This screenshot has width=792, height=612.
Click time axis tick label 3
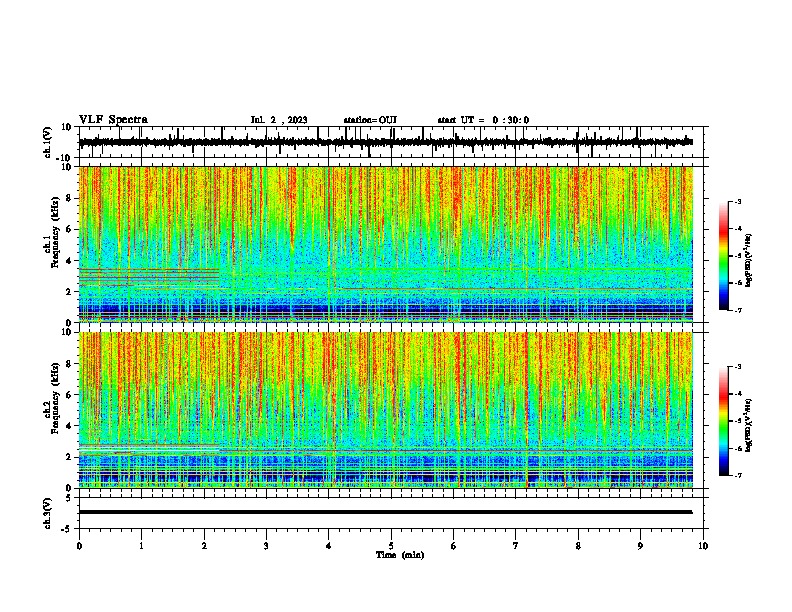266,546
